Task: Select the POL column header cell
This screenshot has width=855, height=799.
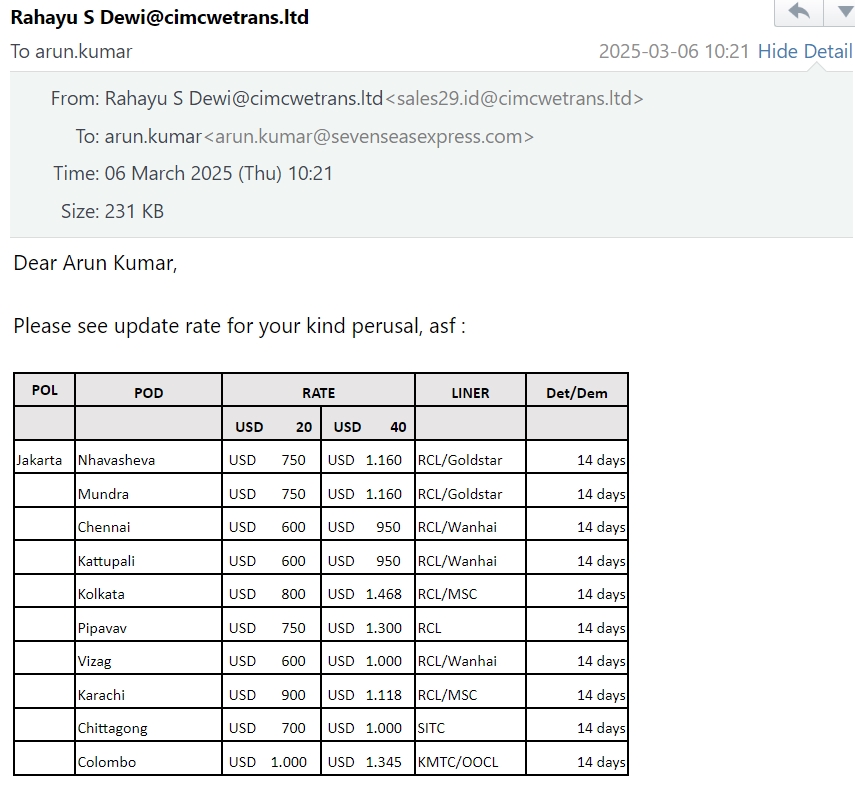Action: (x=44, y=391)
